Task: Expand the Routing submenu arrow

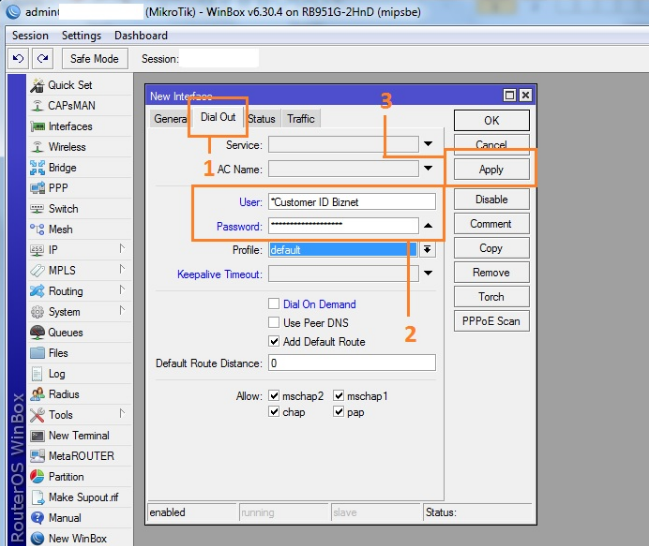Action: pos(122,290)
